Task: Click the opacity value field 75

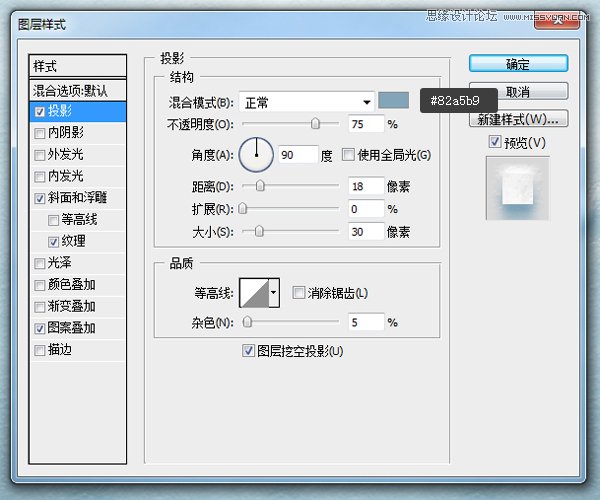Action: [x=366, y=124]
